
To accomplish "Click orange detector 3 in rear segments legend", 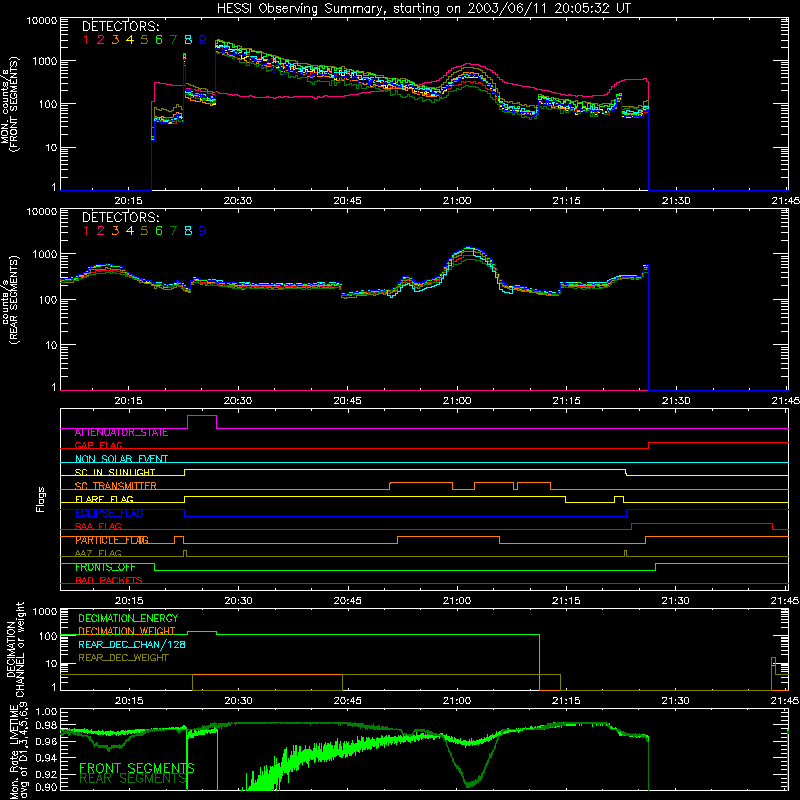I will tap(115, 231).
